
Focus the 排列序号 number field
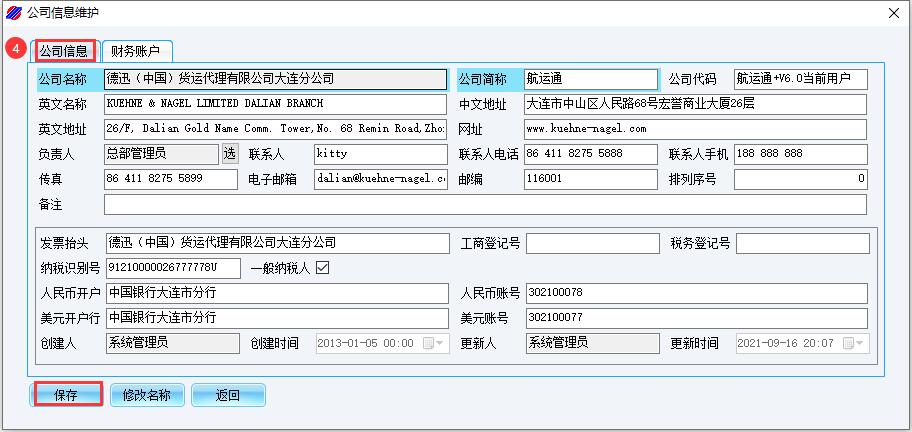(800, 179)
